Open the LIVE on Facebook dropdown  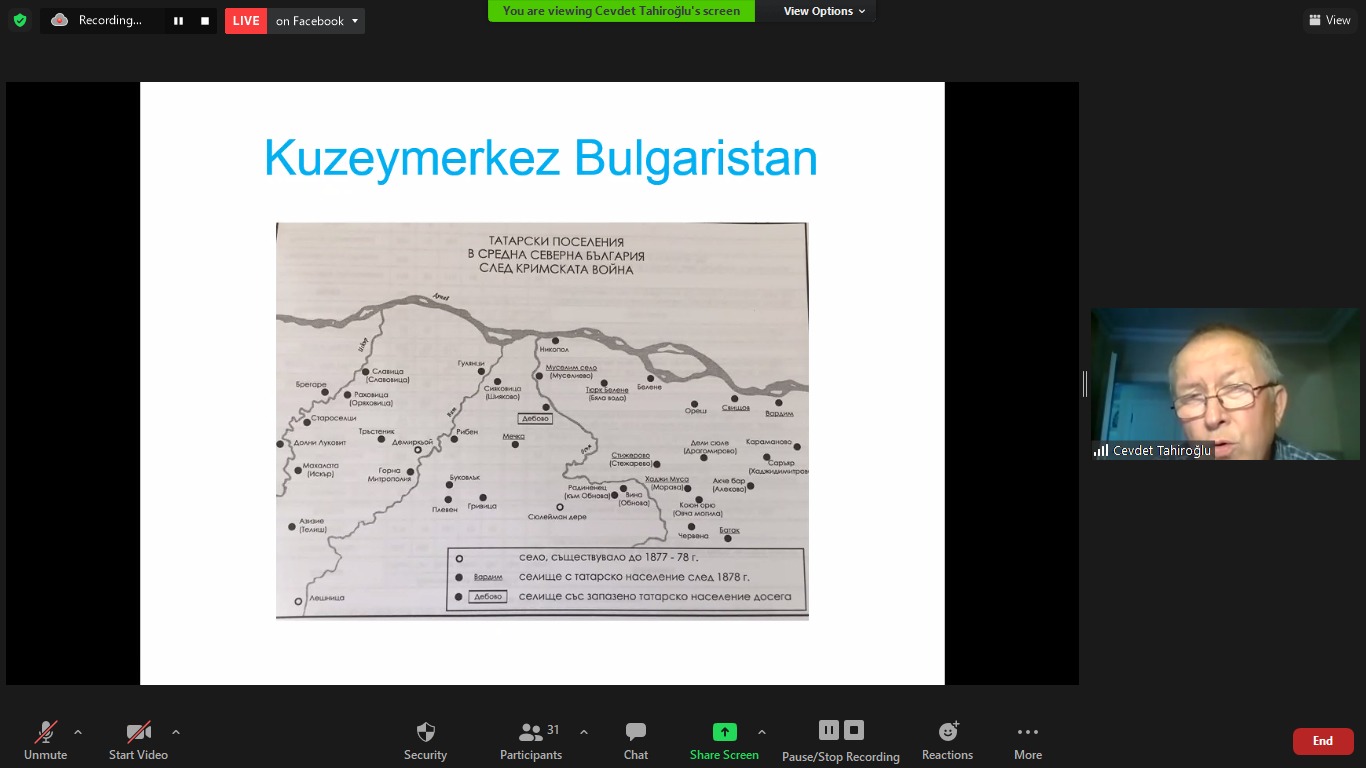[x=354, y=21]
